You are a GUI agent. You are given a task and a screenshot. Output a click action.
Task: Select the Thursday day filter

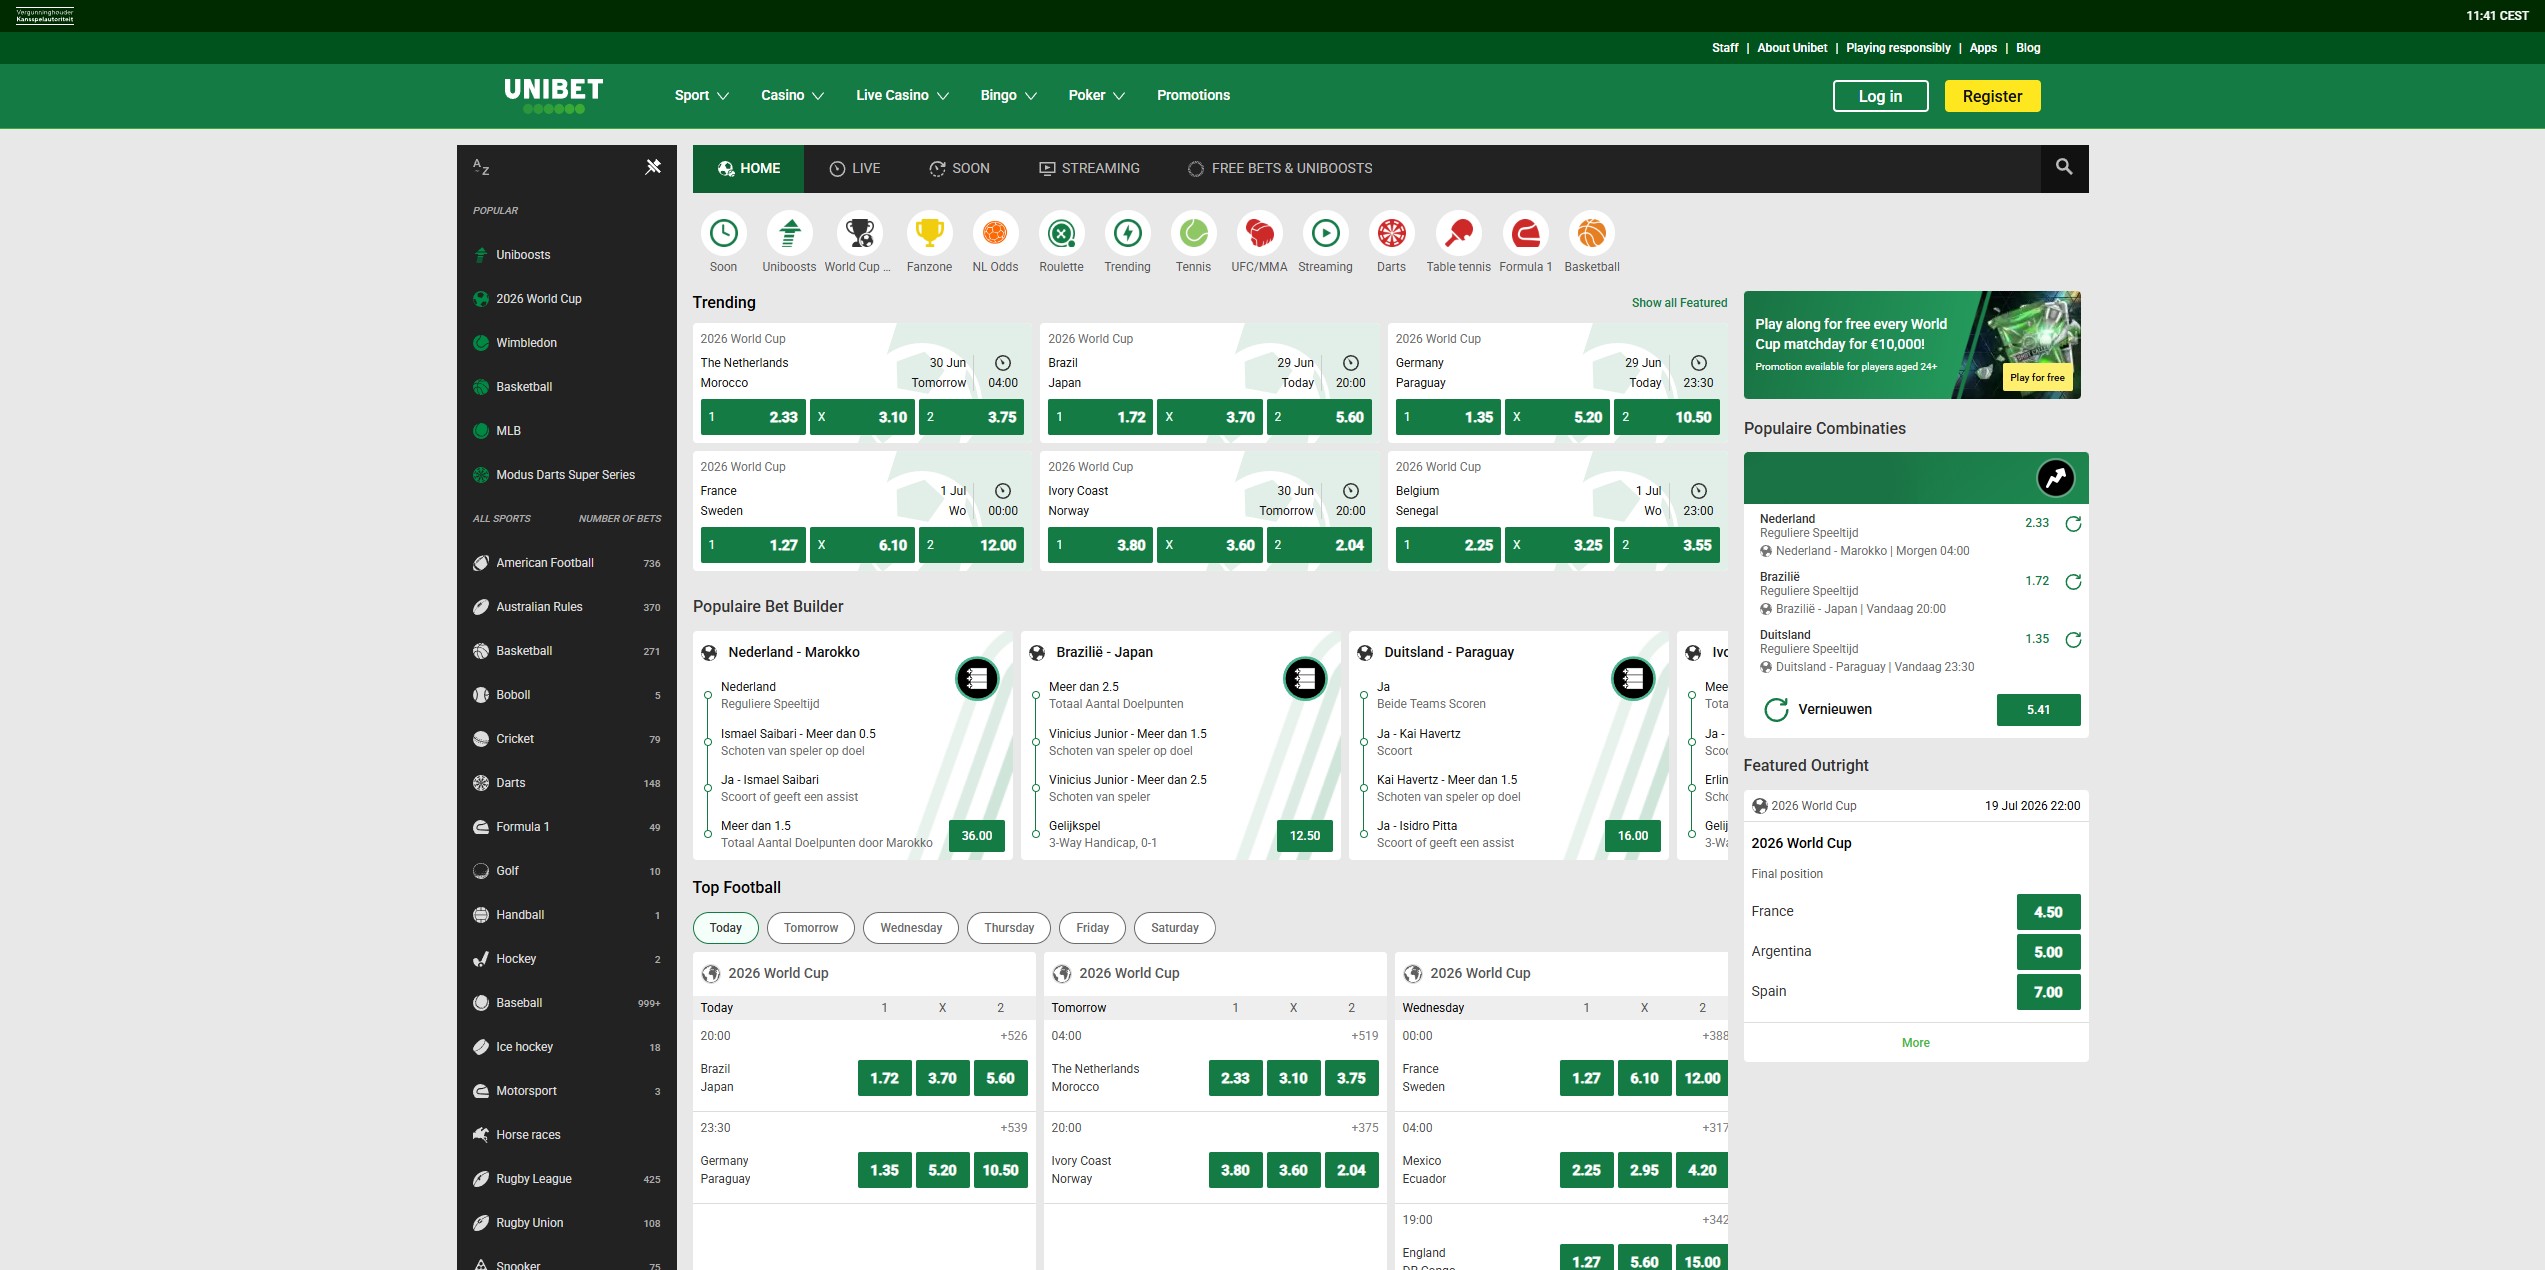coord(1009,928)
